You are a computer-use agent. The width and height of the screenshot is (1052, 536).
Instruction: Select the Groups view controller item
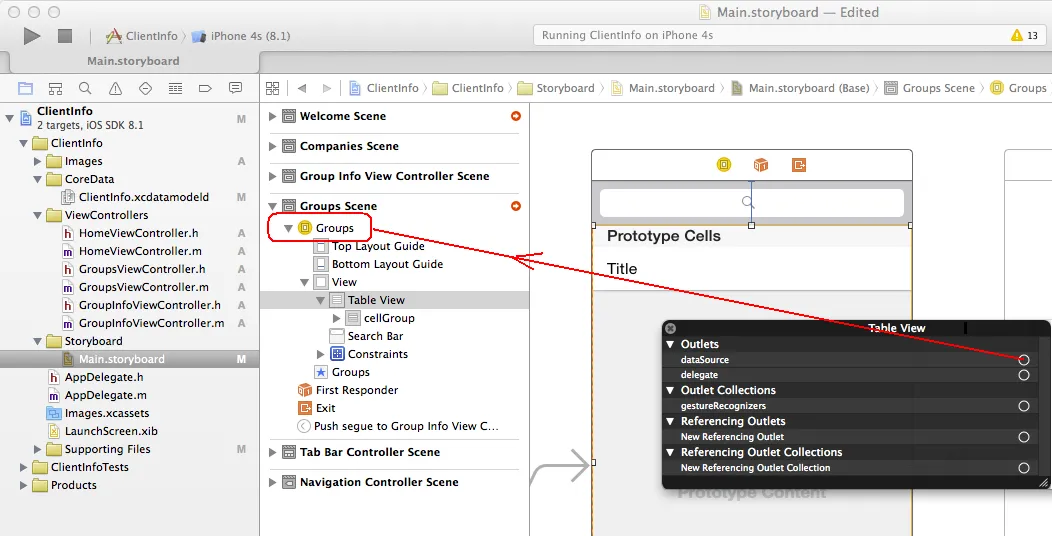coord(326,228)
